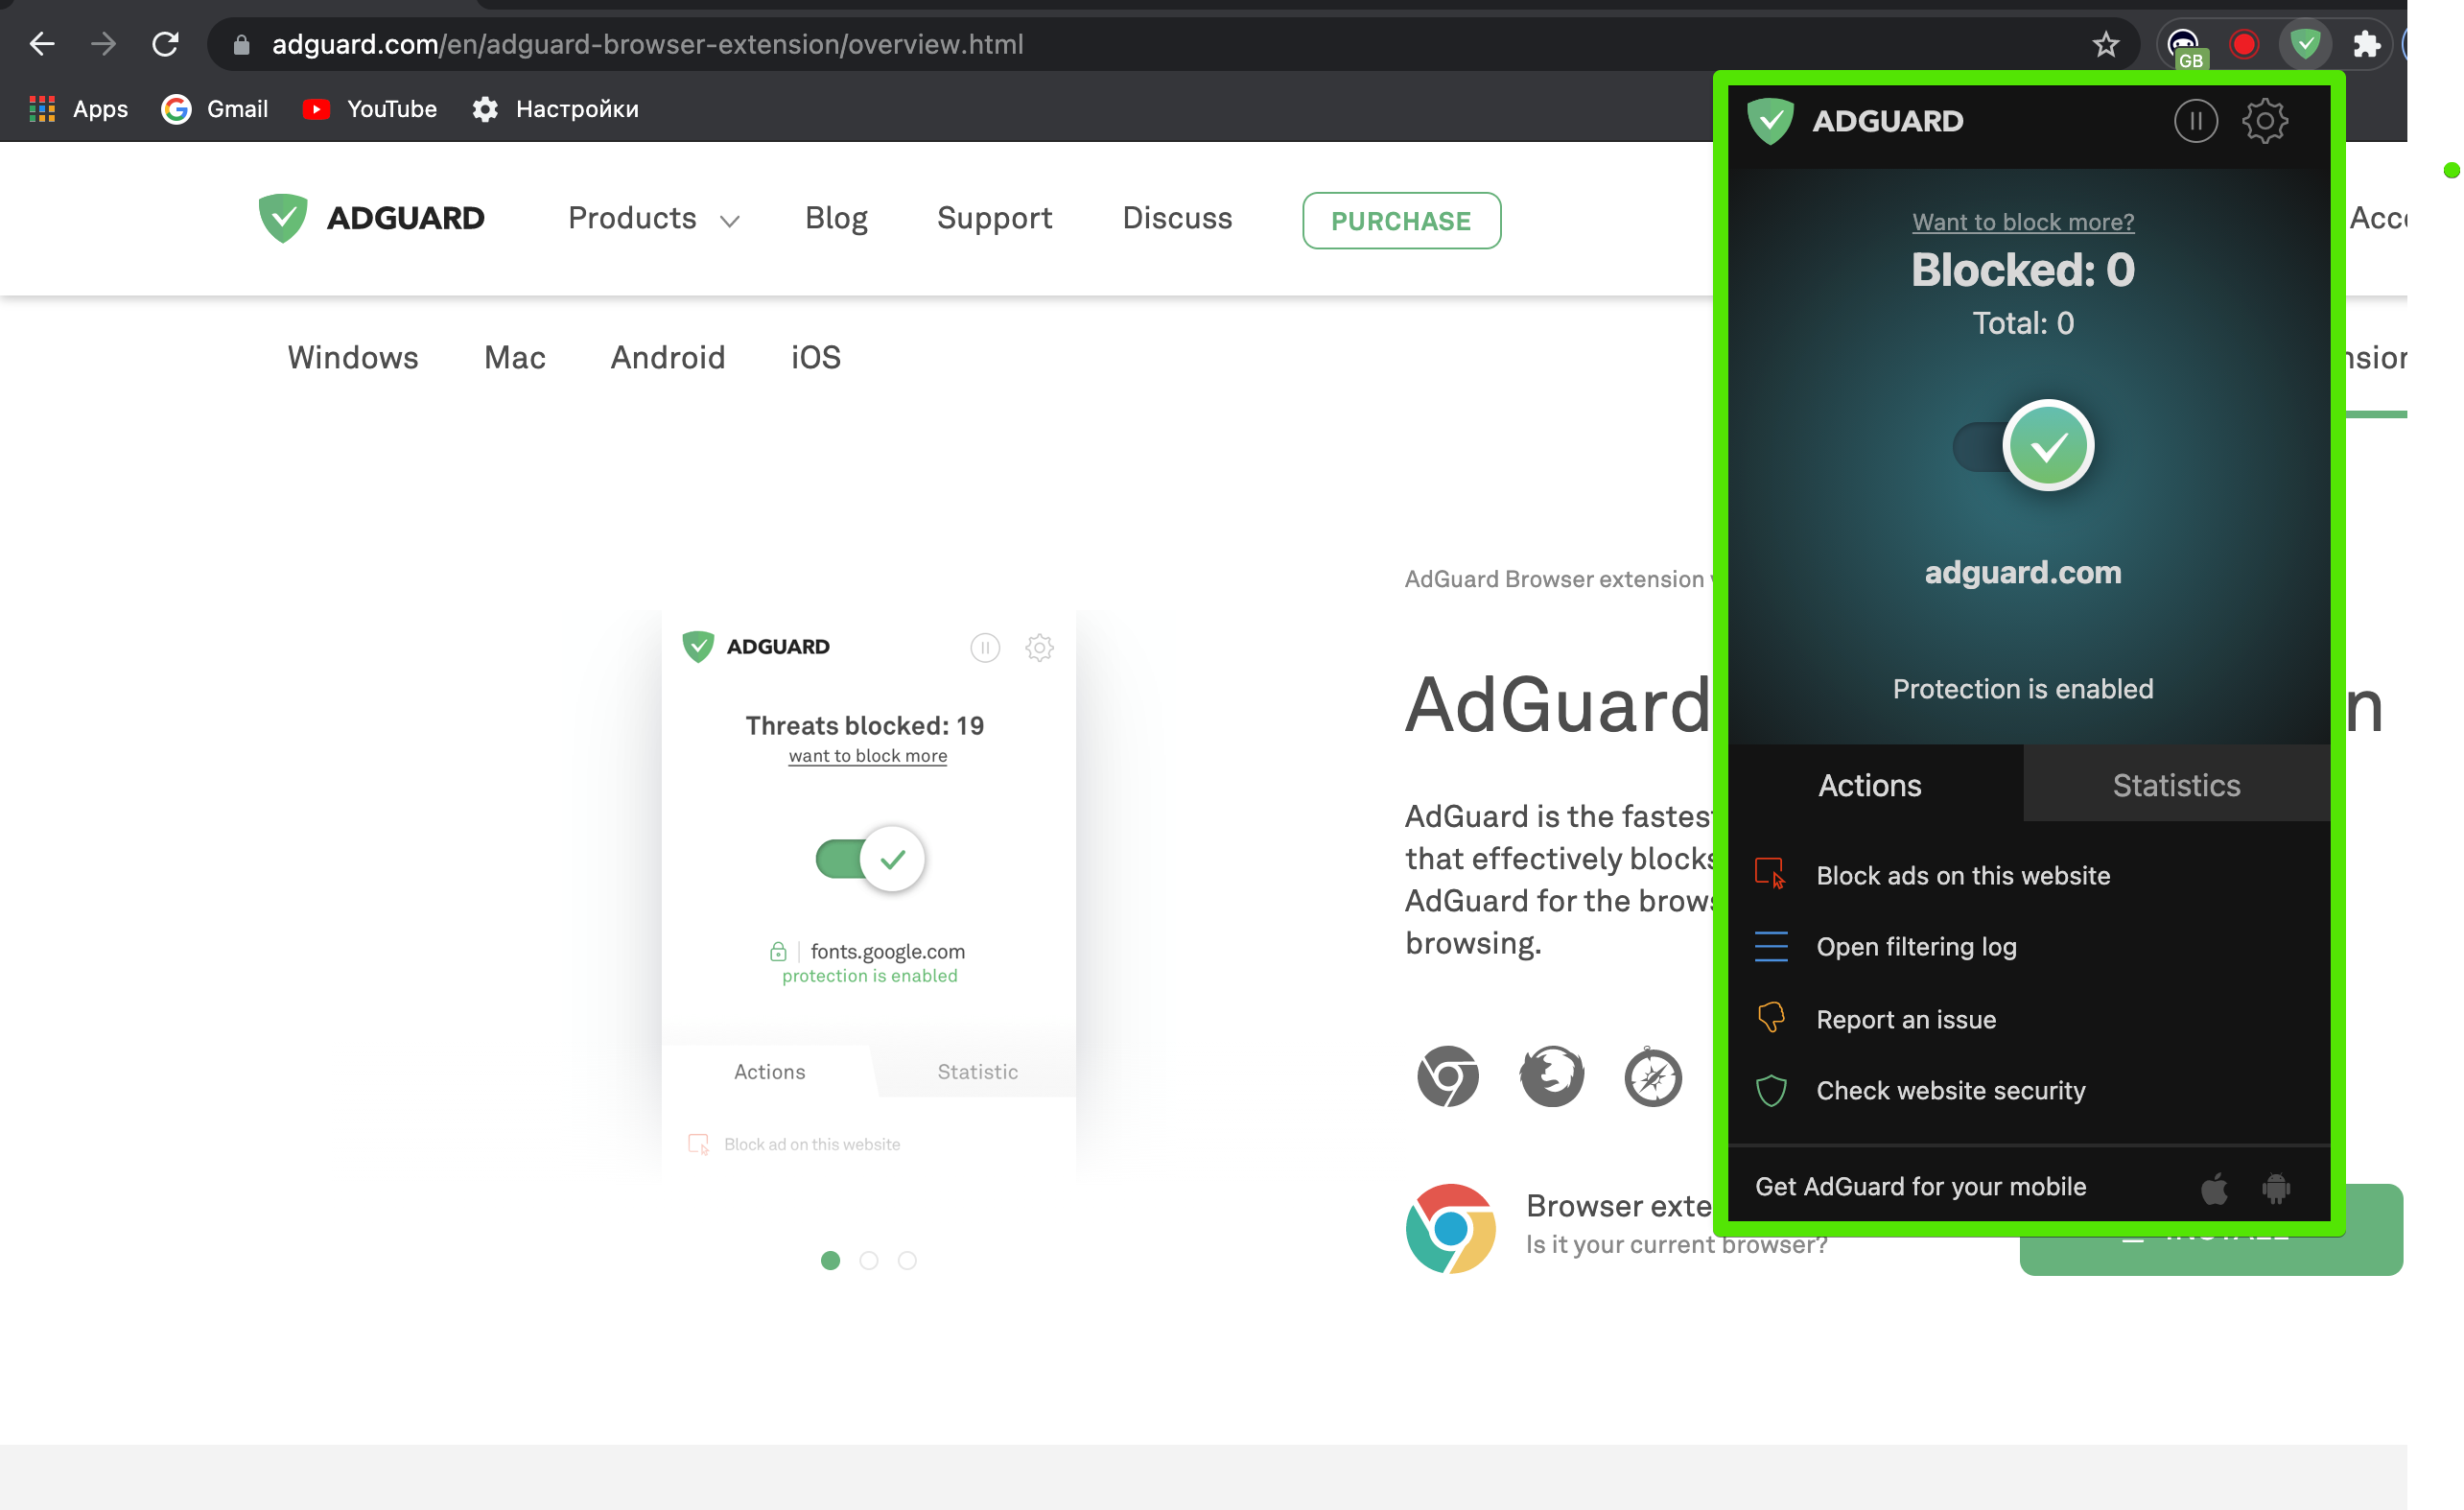
Task: Click the PURCHASE button on AdGuard site
Action: point(1401,220)
